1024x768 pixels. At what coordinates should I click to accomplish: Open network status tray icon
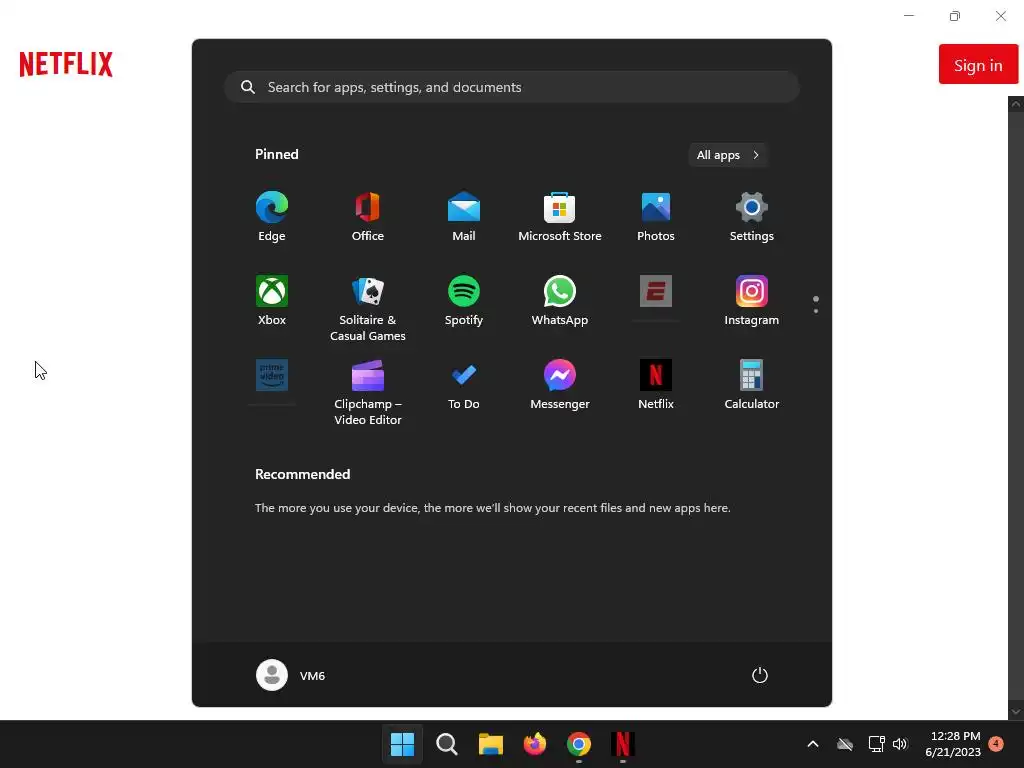(x=876, y=744)
